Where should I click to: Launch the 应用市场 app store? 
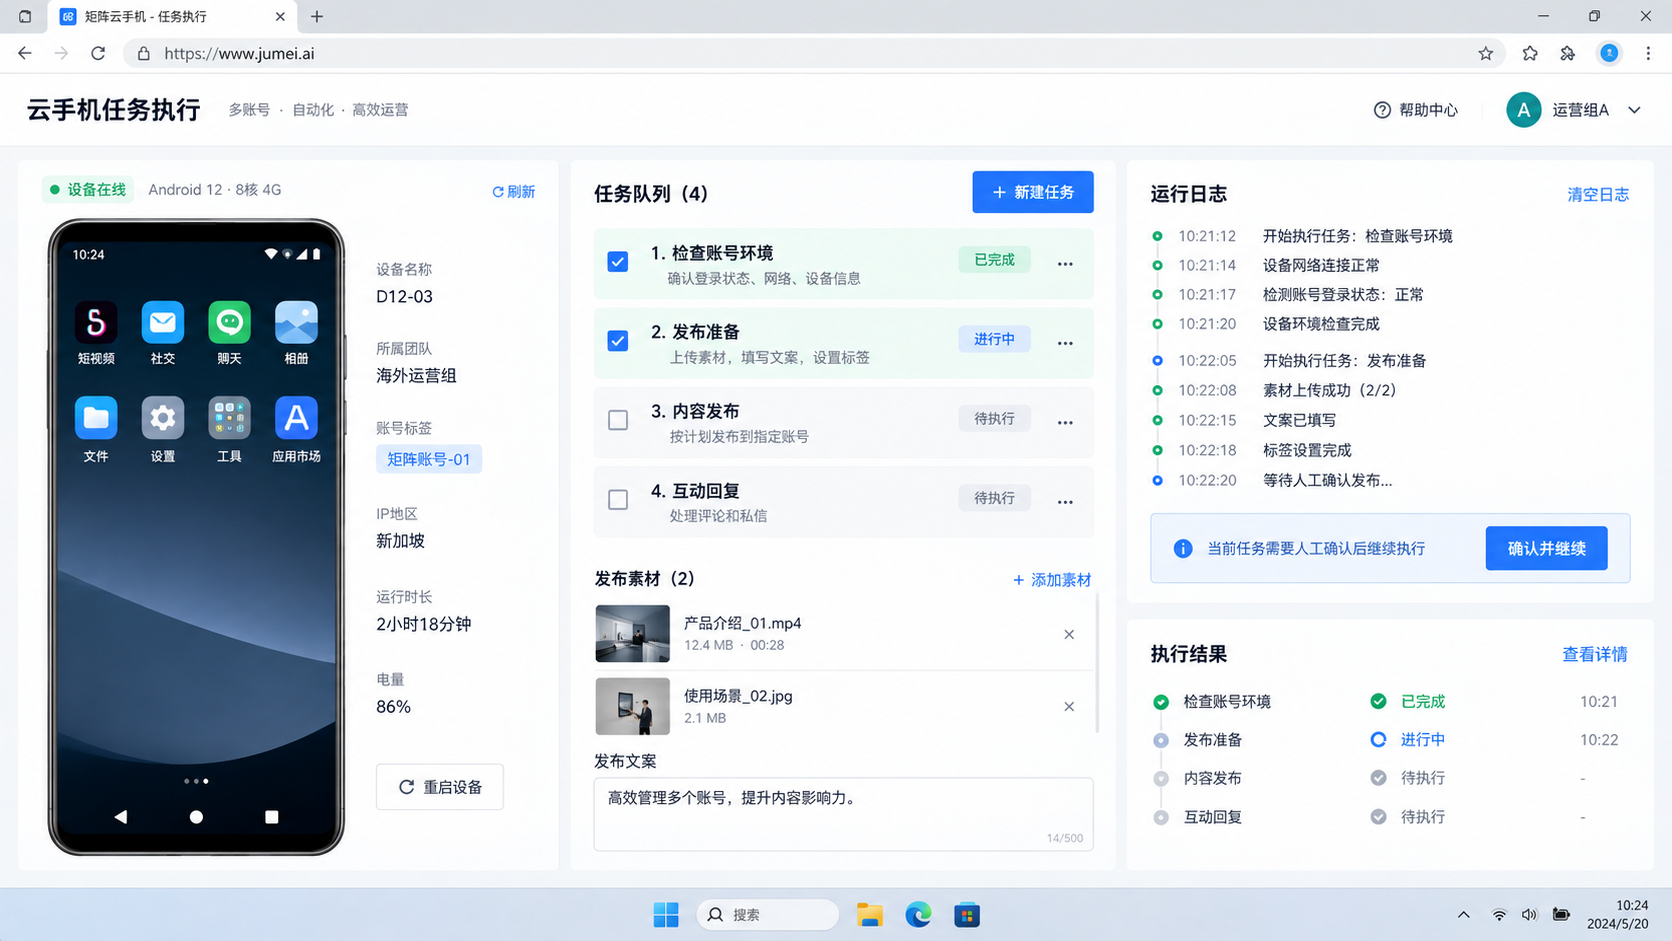296,418
